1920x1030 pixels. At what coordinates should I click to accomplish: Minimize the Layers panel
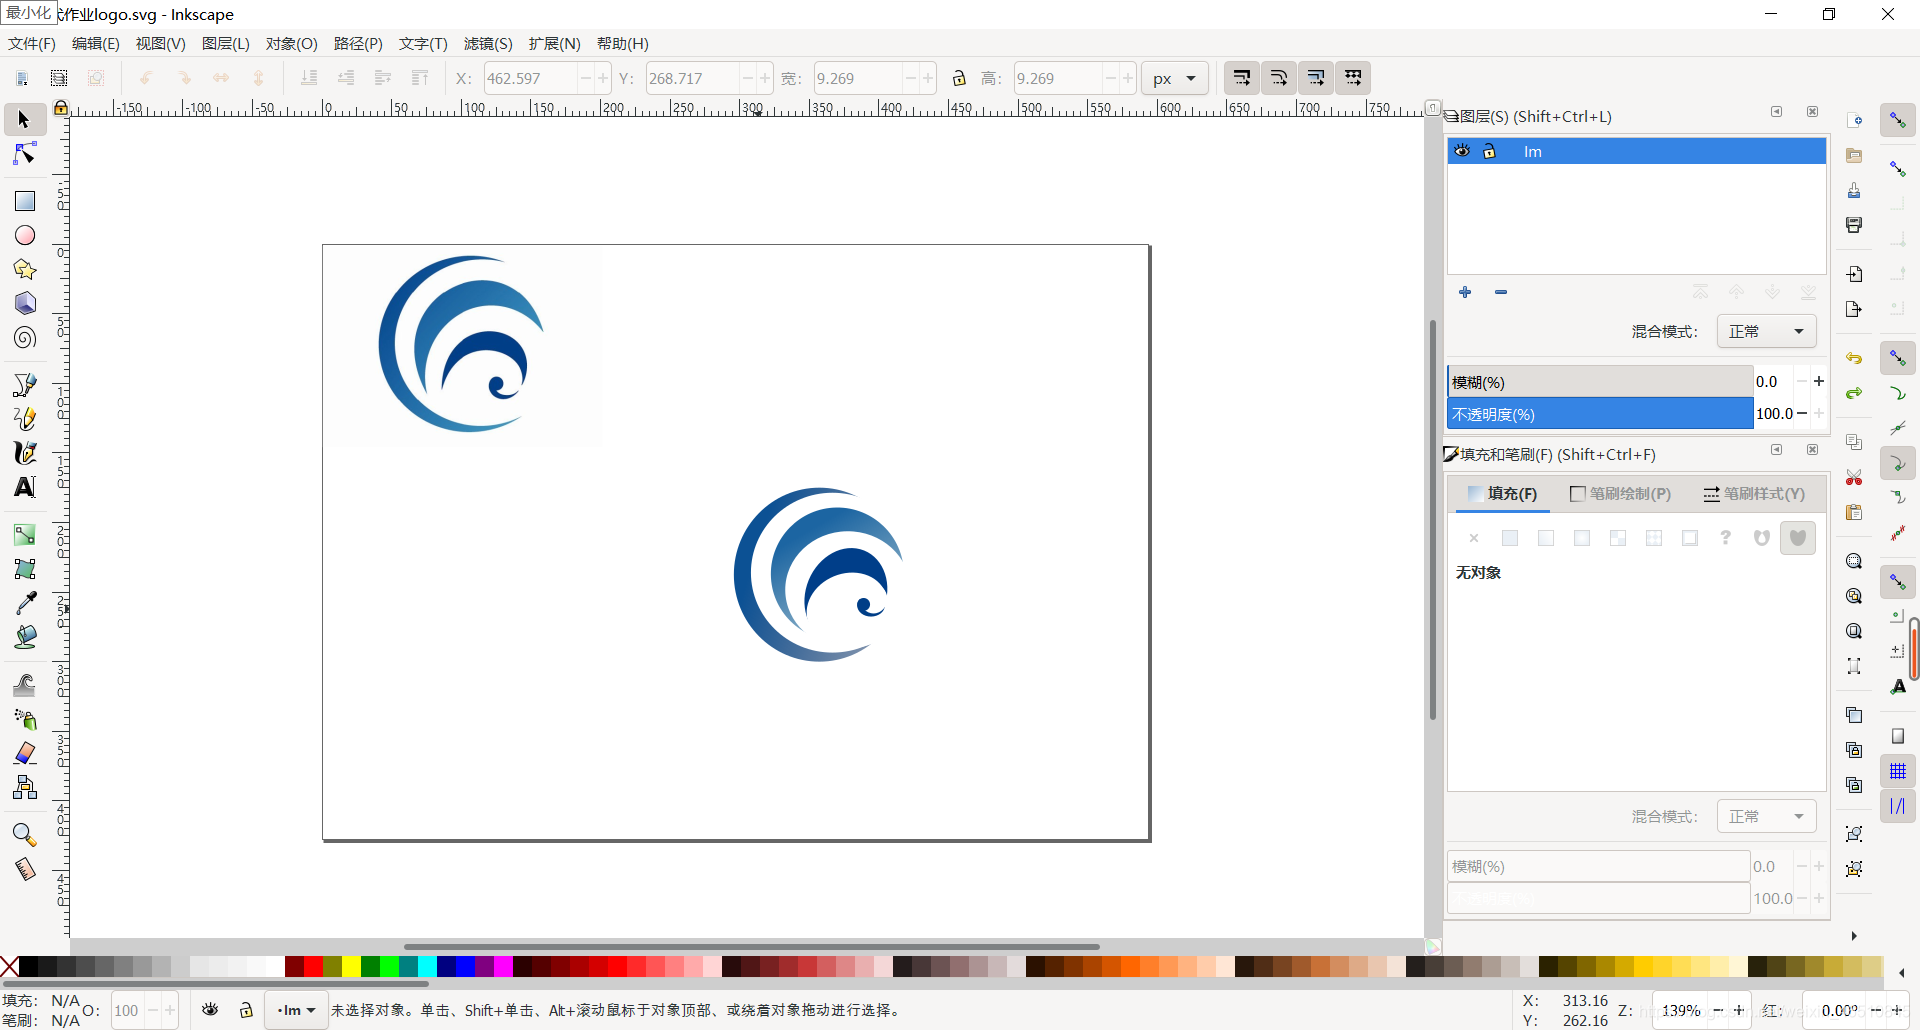click(1777, 112)
